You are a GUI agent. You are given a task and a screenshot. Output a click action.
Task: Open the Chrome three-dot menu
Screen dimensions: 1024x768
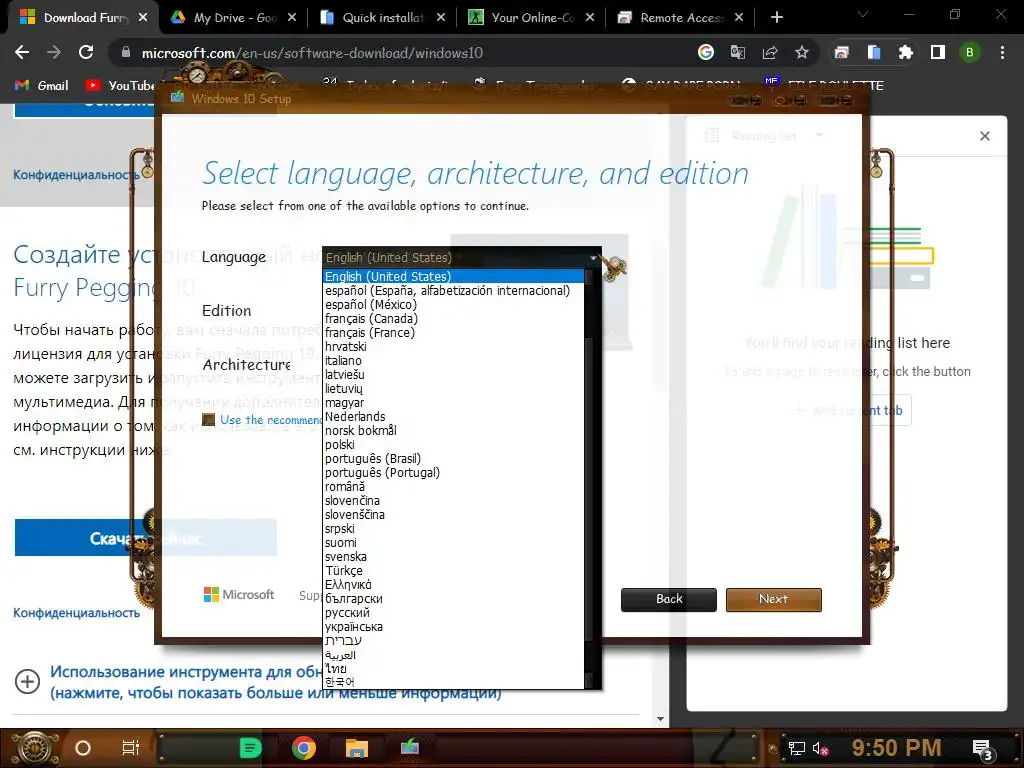coord(1002,52)
